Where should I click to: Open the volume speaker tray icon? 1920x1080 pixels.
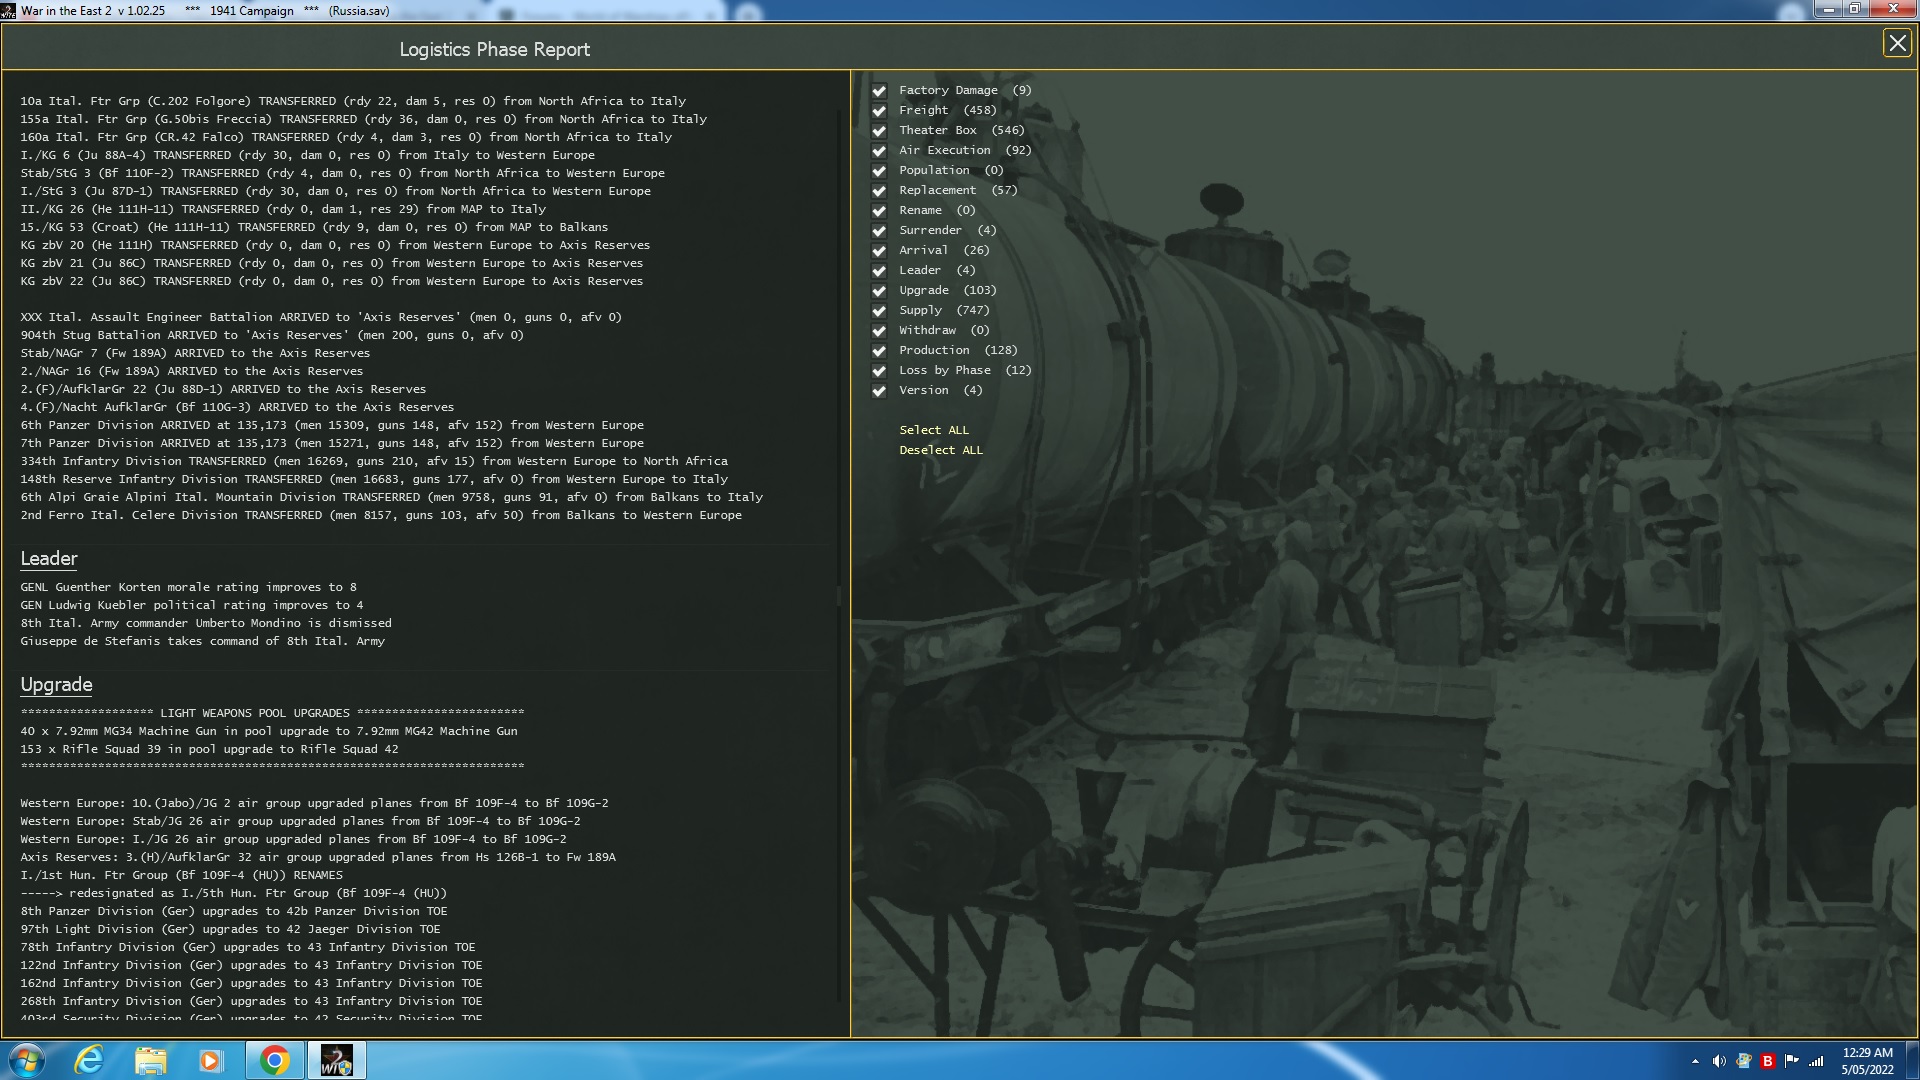[1719, 1061]
